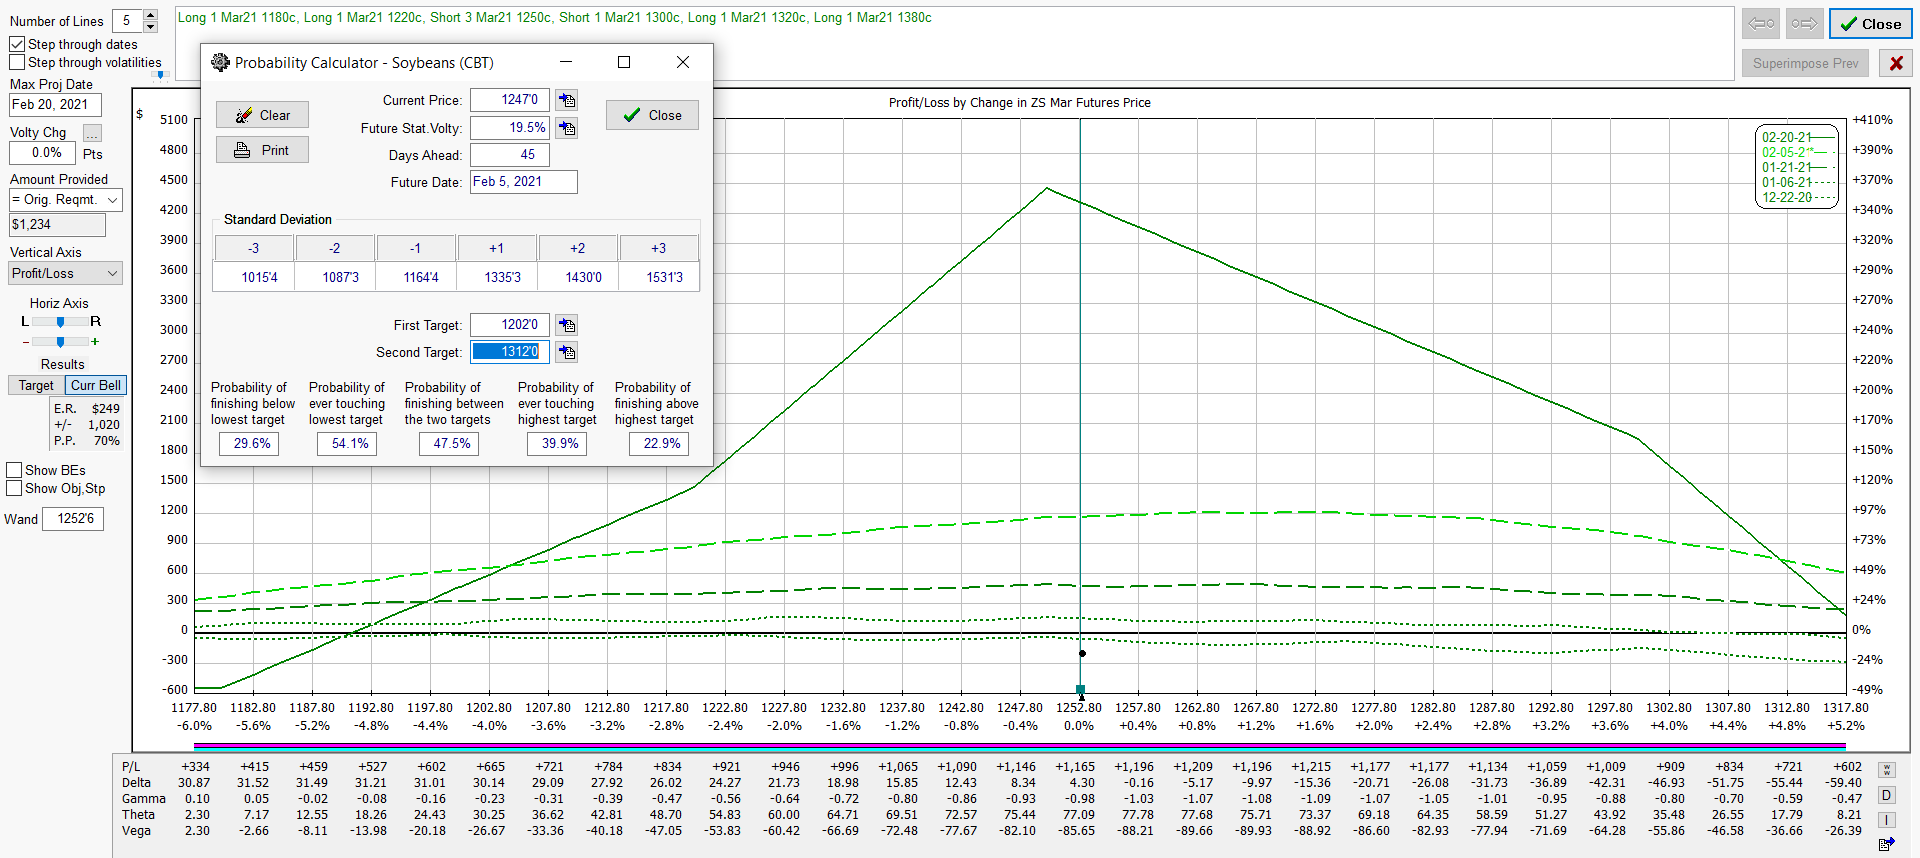Screen dimensions: 1920x858
Task: Click the $1,234 amount field
Action: 57,225
